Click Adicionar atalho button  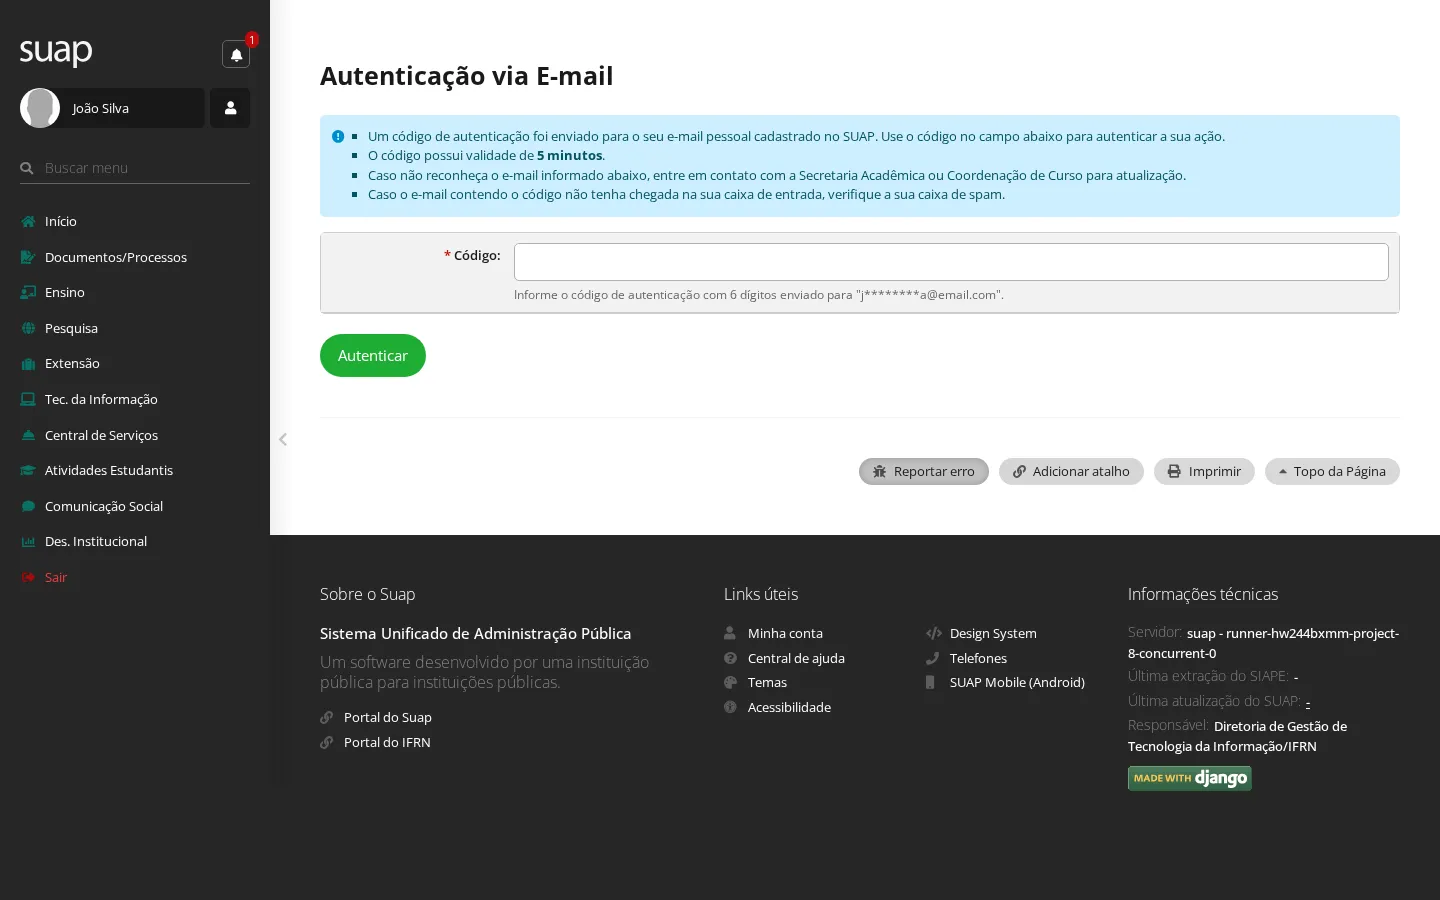pyautogui.click(x=1071, y=471)
